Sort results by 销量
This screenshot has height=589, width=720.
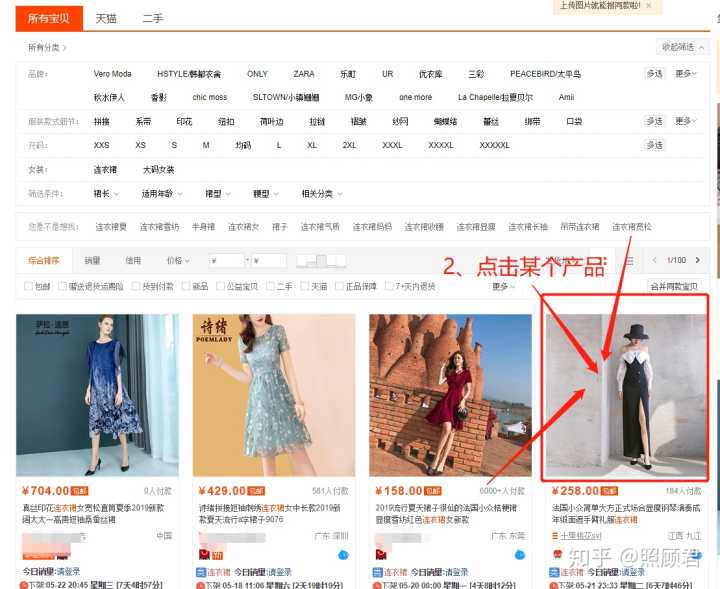tap(92, 261)
